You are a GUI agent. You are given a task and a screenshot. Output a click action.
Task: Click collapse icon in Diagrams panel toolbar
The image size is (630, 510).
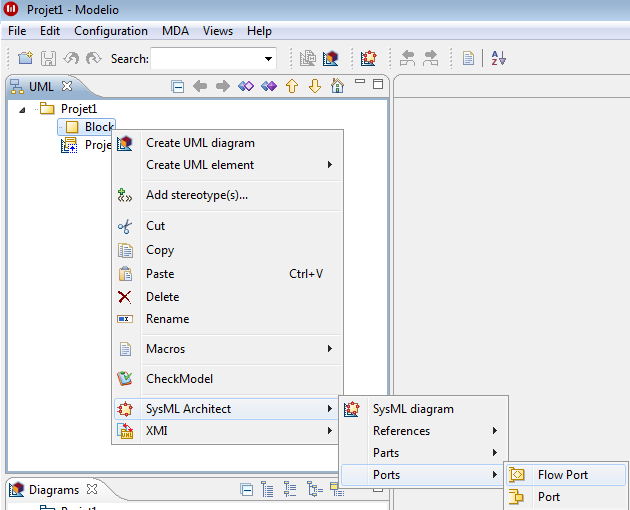click(x=246, y=490)
